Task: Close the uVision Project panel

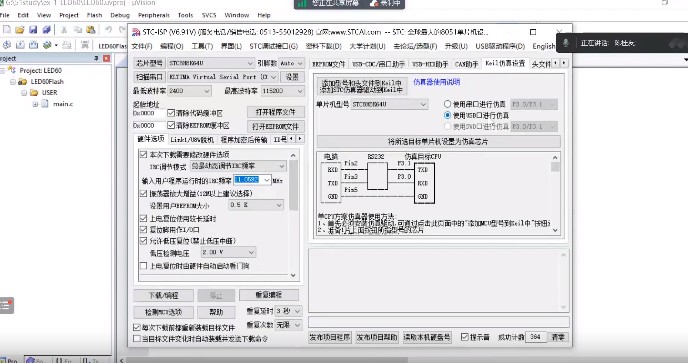Action: point(106,58)
